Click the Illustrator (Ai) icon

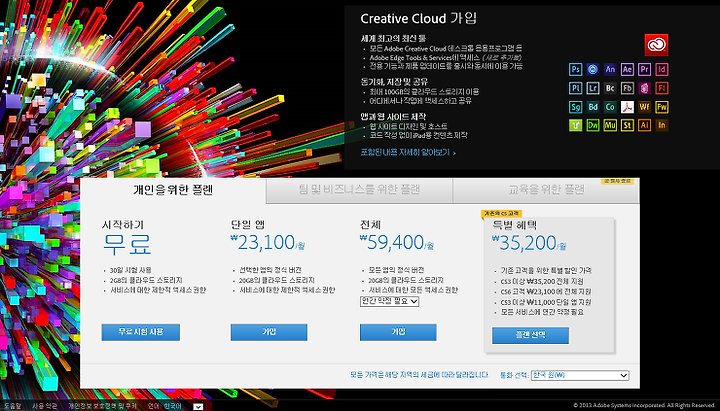[644, 125]
